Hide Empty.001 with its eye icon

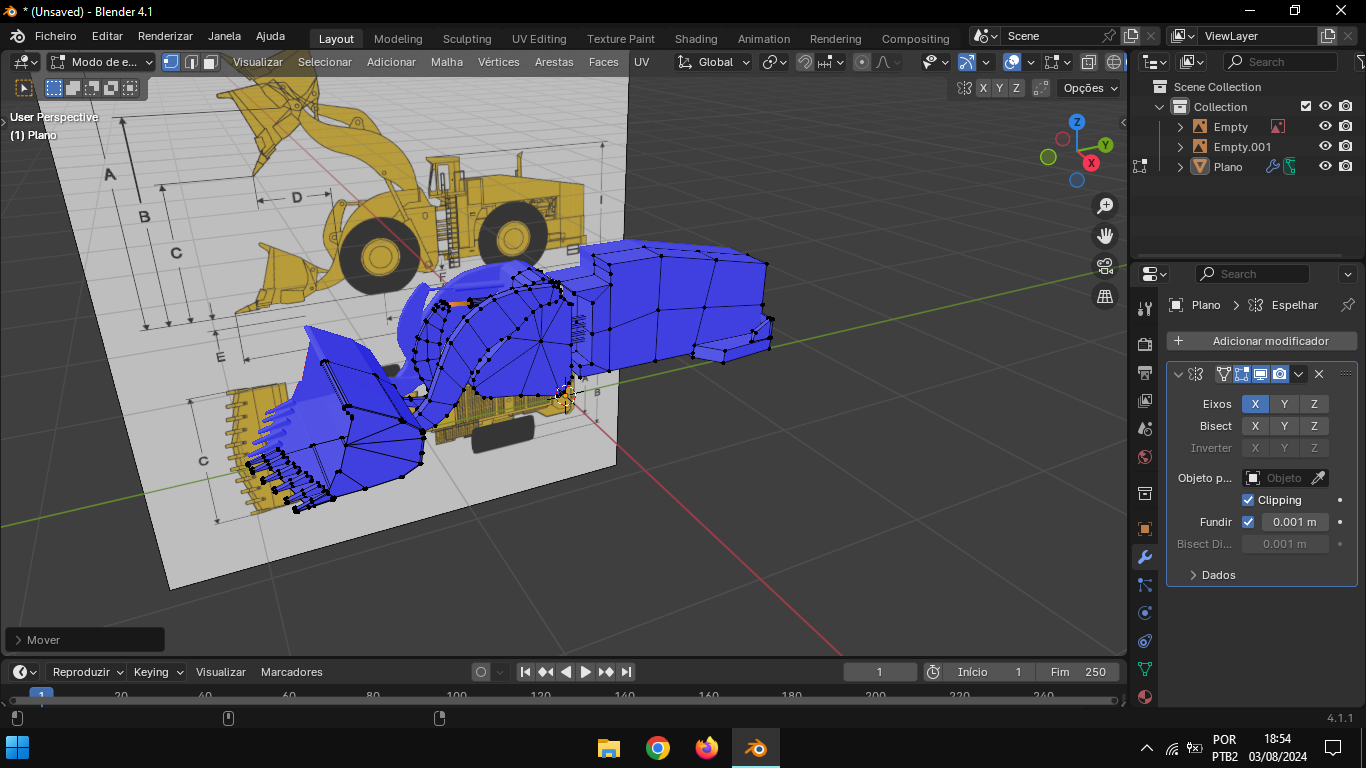click(1325, 147)
